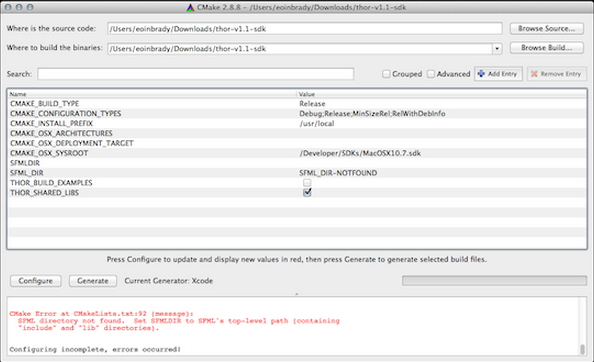Focus the build binaries path field

(x=300, y=48)
